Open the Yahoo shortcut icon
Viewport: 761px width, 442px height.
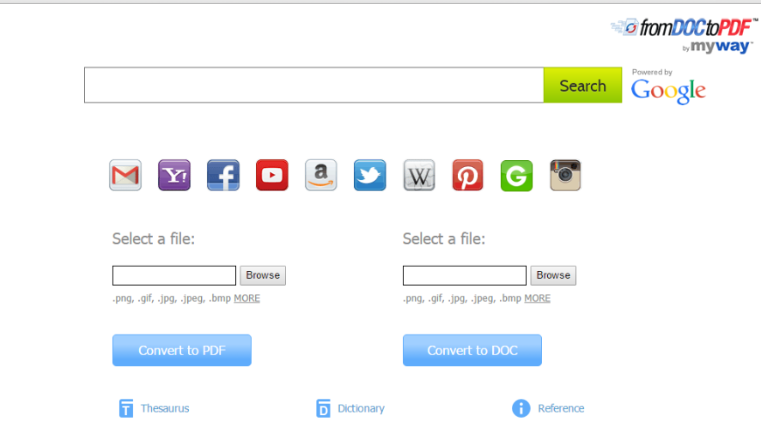point(174,175)
